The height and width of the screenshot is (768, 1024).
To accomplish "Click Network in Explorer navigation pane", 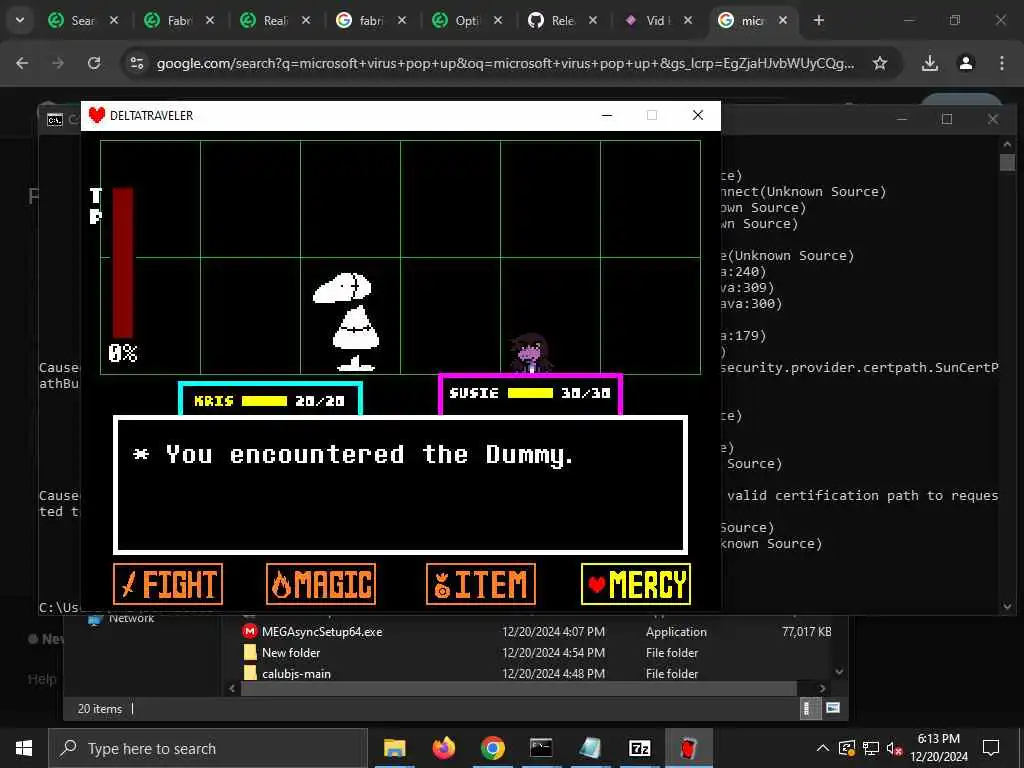I will coord(131,618).
